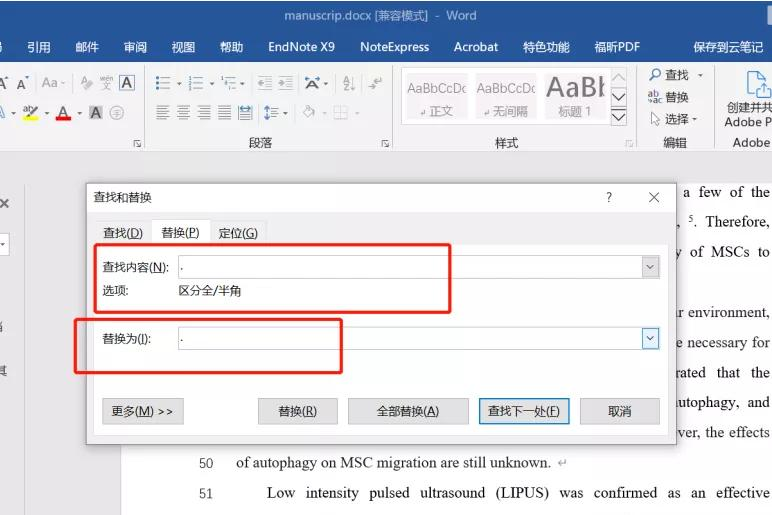772x515 pixels.
Task: Click the sort A-Z icon
Action: coord(349,83)
